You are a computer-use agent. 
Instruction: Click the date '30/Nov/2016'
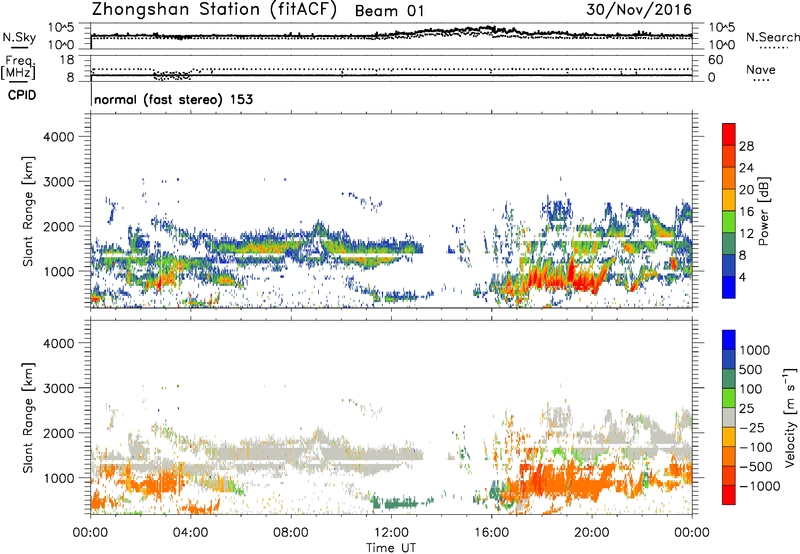(x=639, y=9)
